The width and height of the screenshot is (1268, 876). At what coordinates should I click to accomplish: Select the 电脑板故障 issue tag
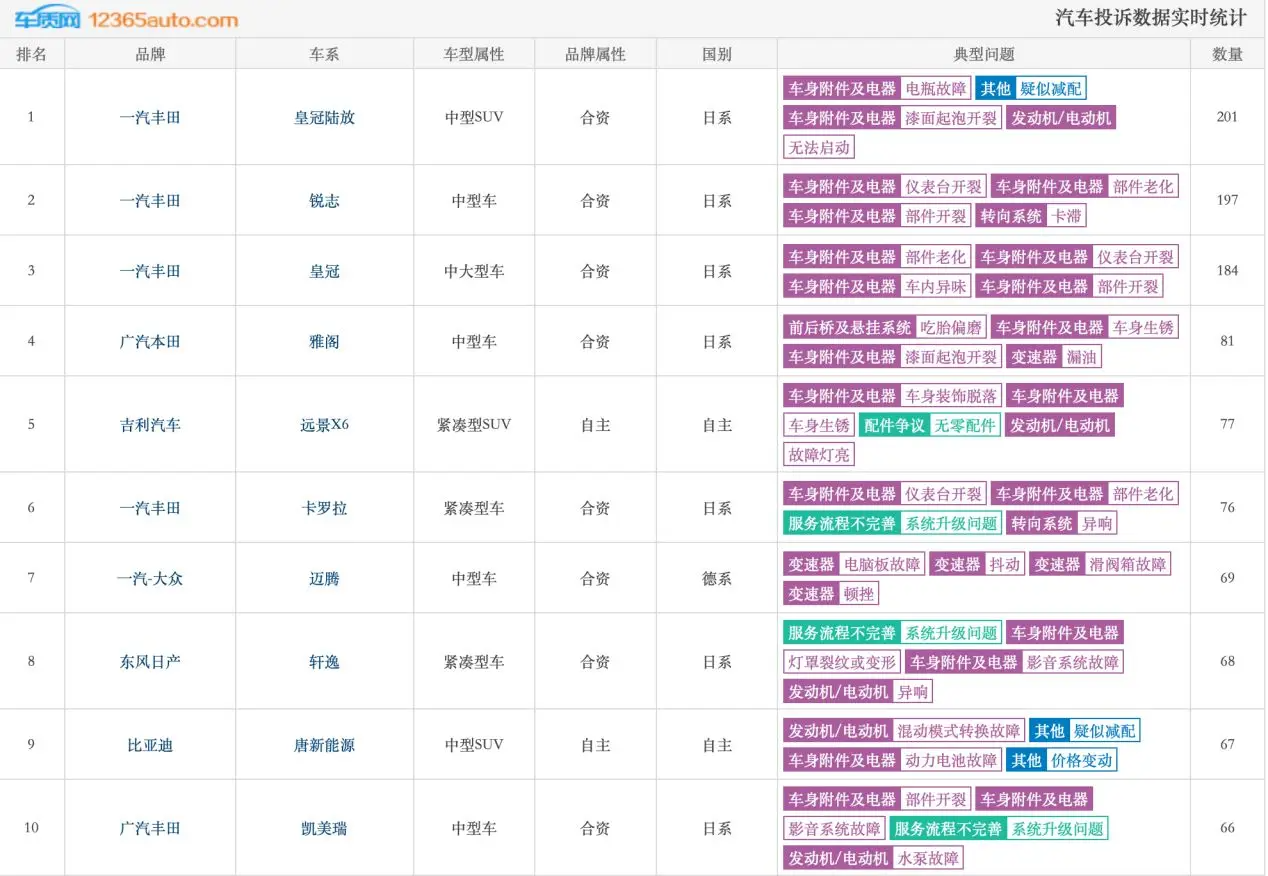pos(882,564)
